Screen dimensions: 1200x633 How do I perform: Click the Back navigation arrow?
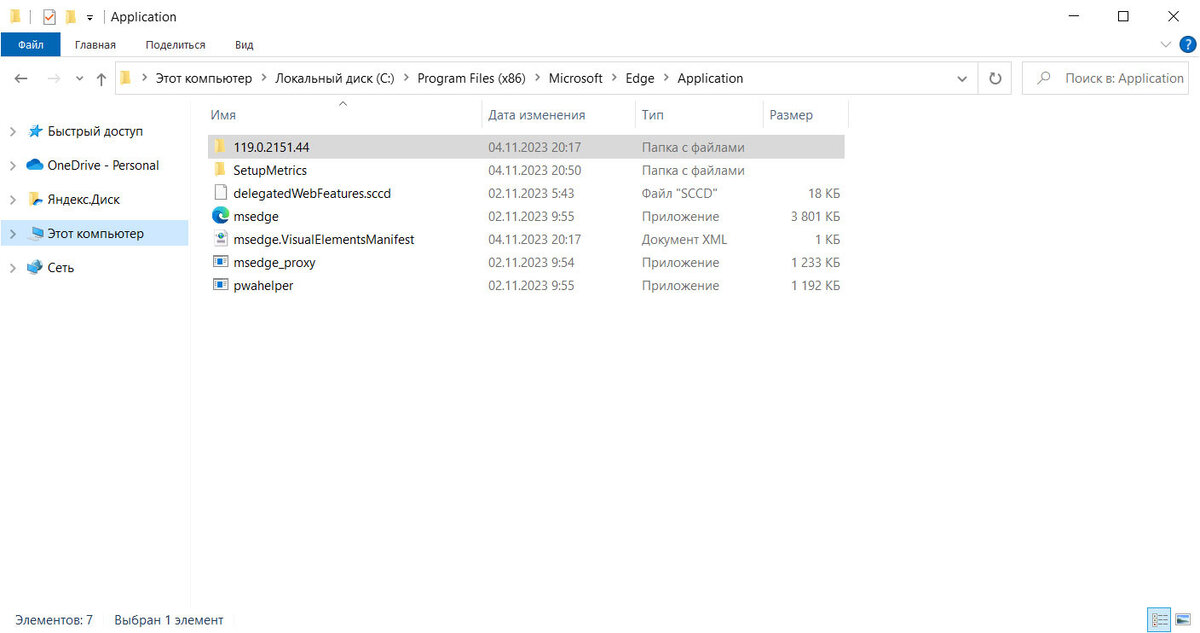click(x=22, y=78)
